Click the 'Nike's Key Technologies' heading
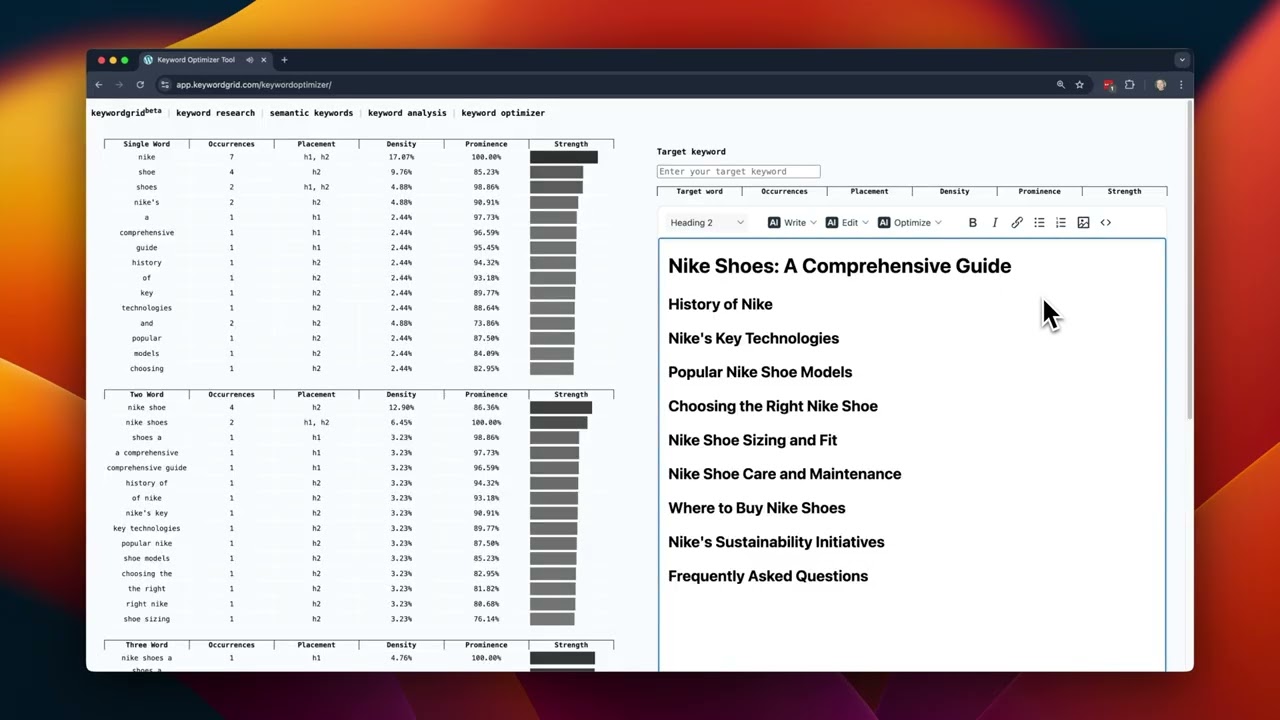This screenshot has height=720, width=1280. click(x=753, y=338)
